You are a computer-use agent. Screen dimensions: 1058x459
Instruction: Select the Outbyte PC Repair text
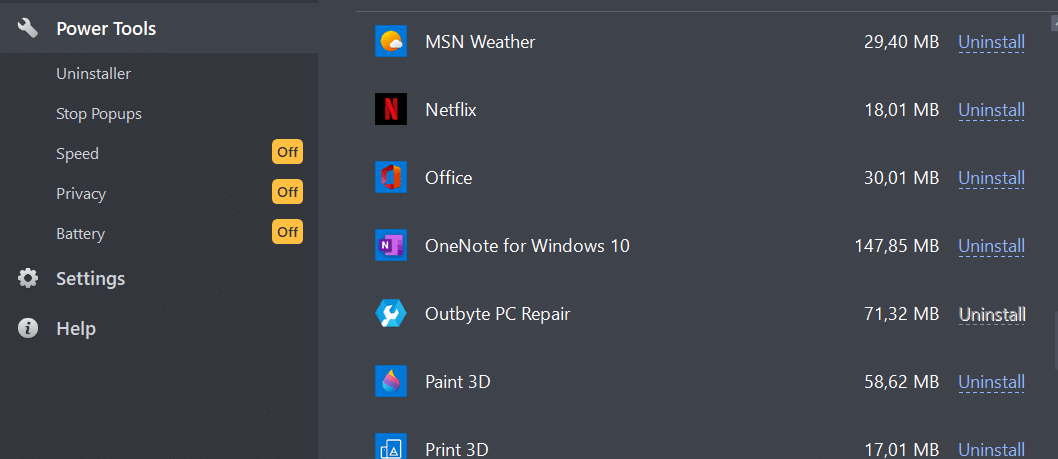(x=498, y=315)
